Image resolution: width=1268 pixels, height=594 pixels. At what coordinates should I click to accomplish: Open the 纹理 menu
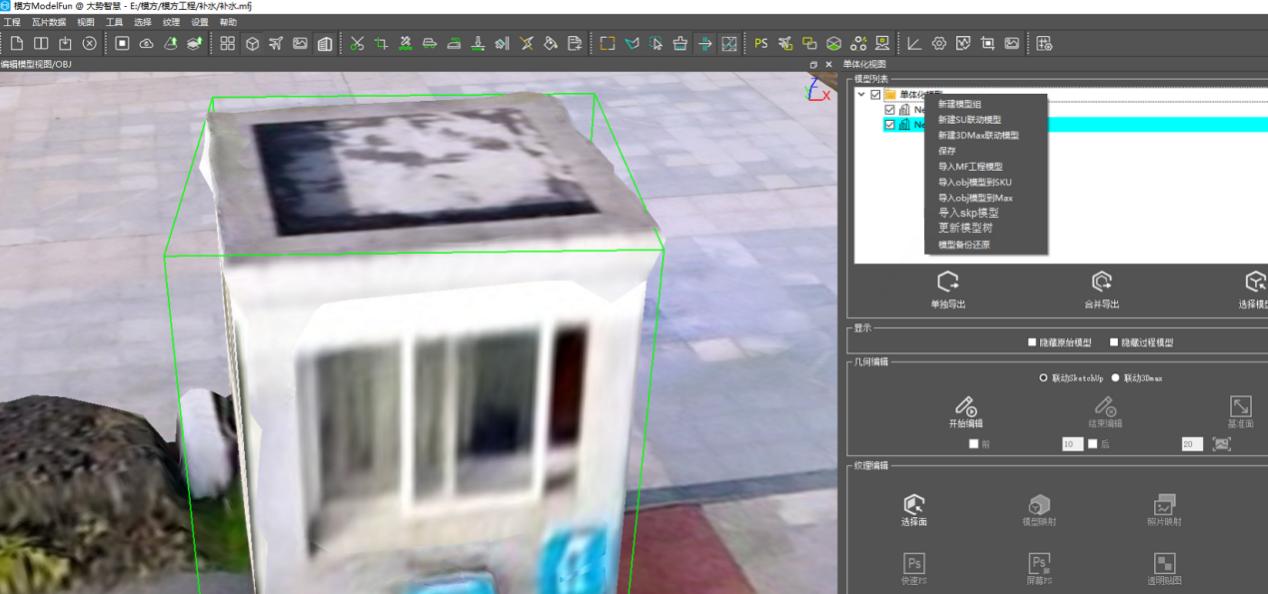pyautogui.click(x=171, y=22)
